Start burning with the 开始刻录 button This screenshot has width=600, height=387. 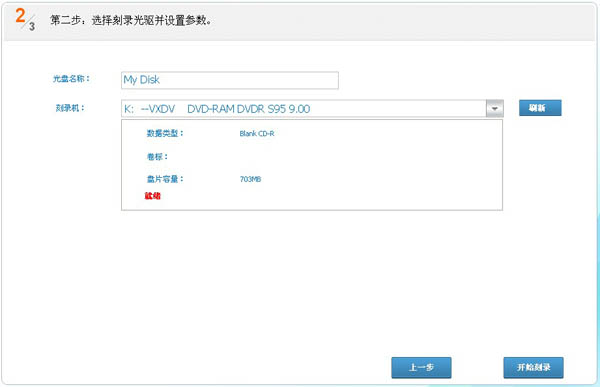pyautogui.click(x=533, y=367)
